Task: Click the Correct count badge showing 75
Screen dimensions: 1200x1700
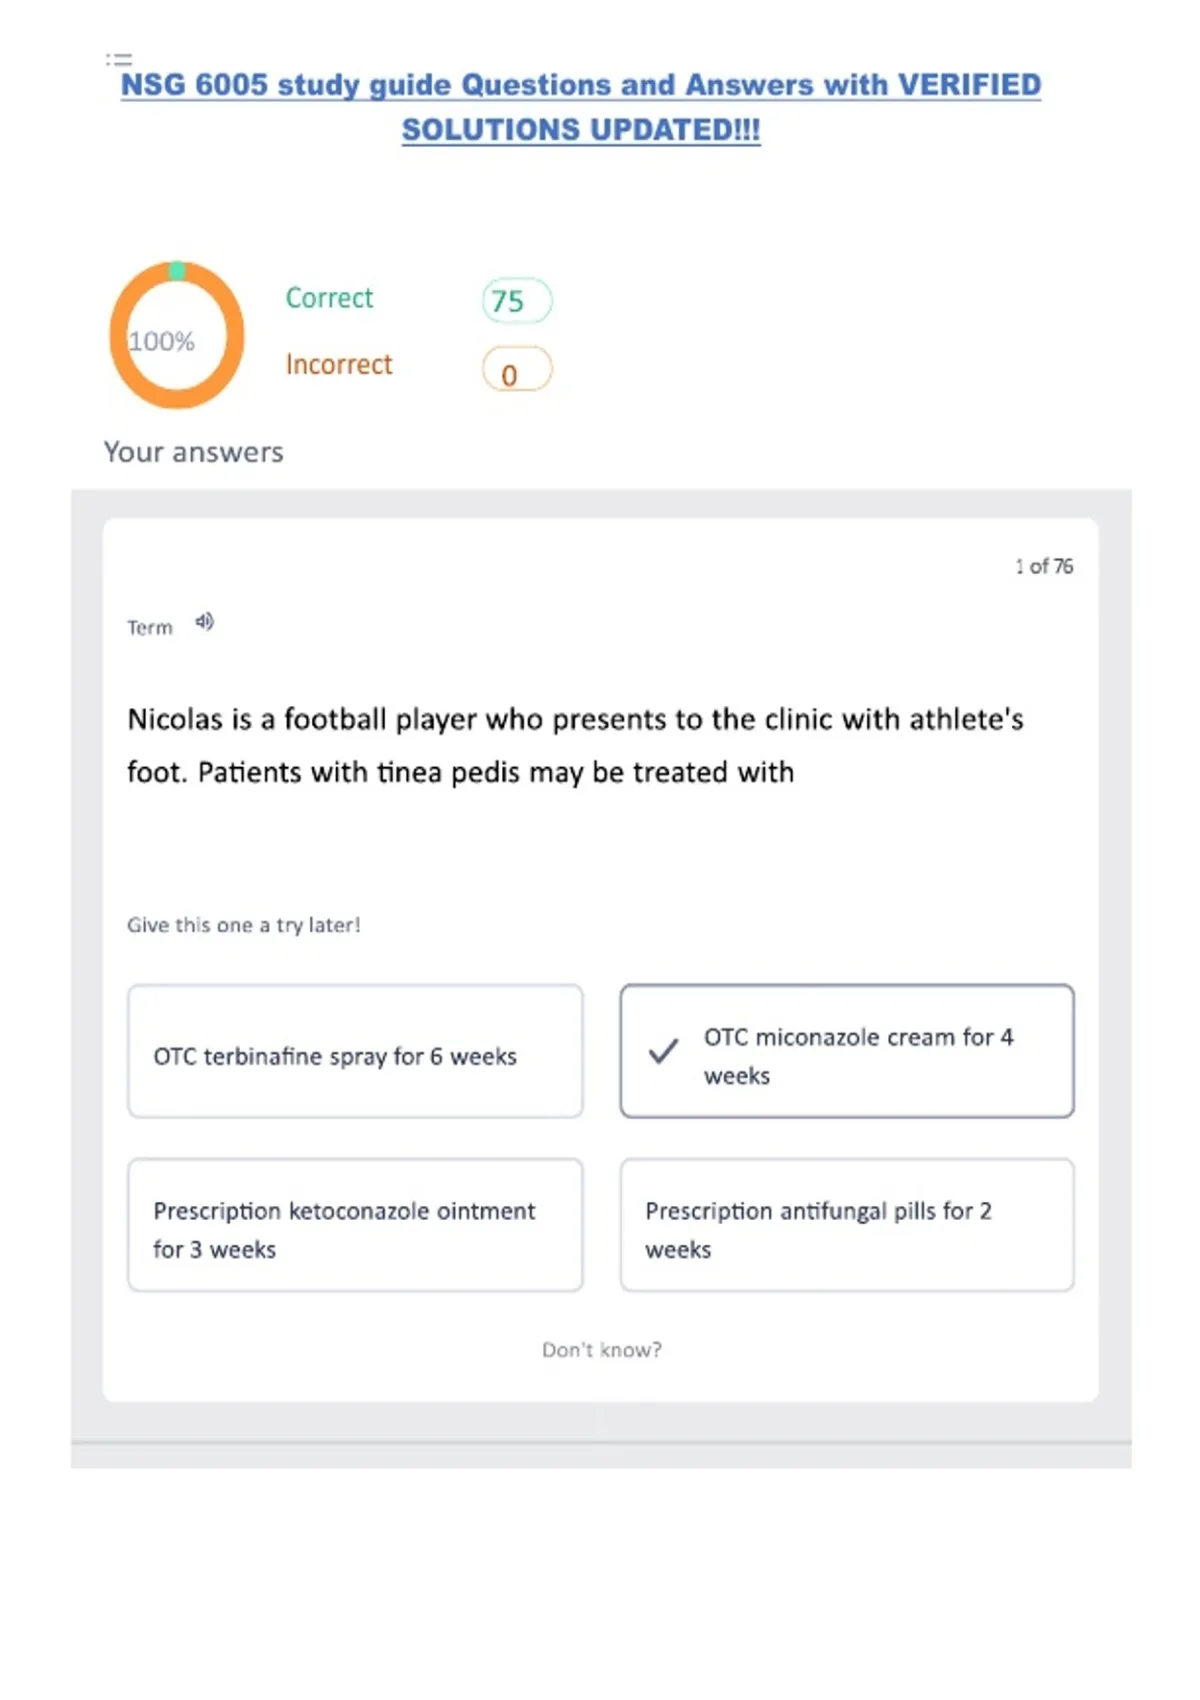Action: [516, 301]
